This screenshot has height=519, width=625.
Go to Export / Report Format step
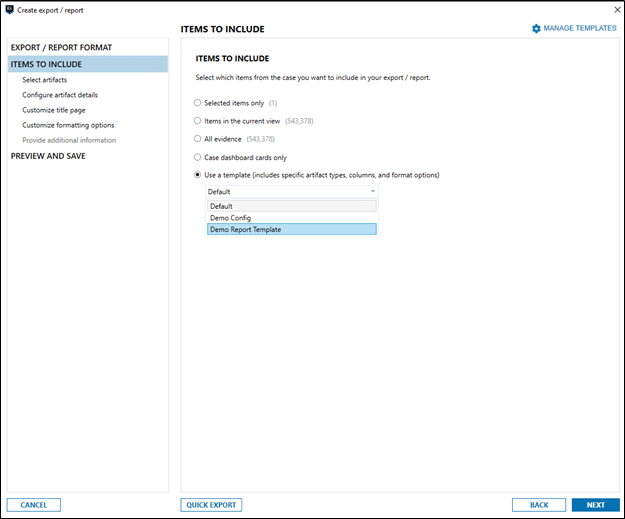61,47
